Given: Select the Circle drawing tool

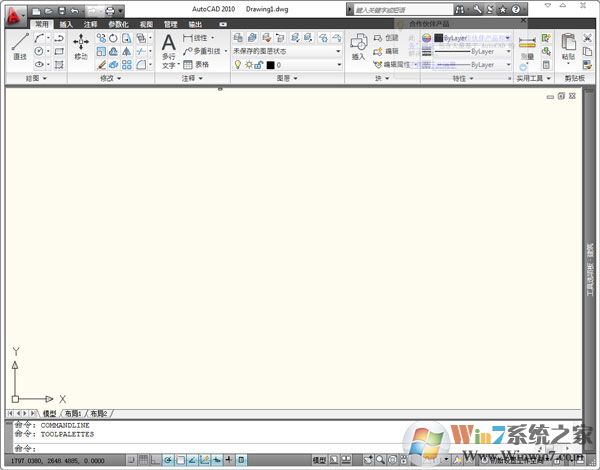Looking at the screenshot, I should click(x=39, y=51).
